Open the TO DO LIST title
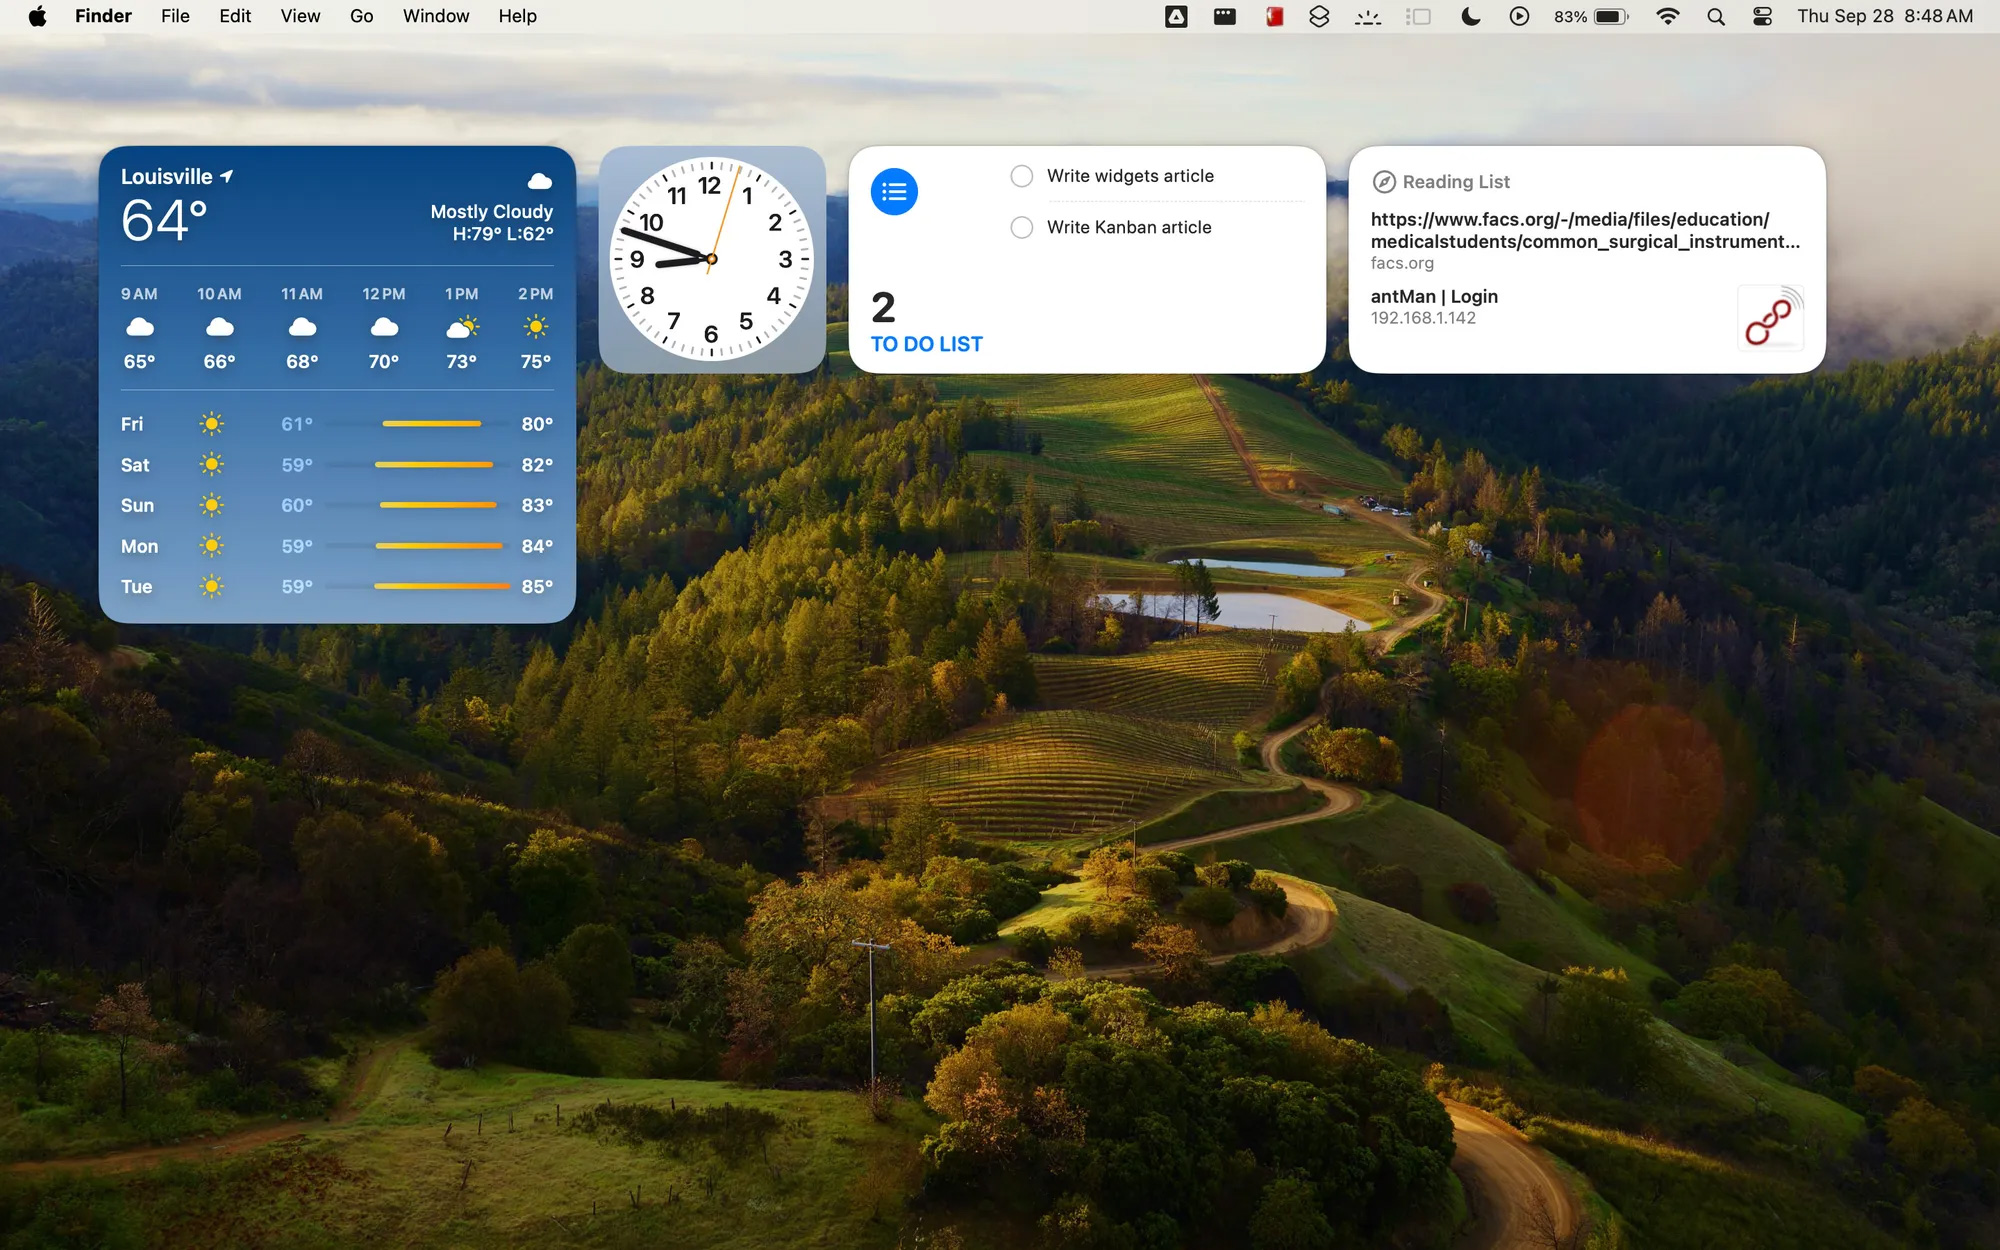 pos(927,344)
